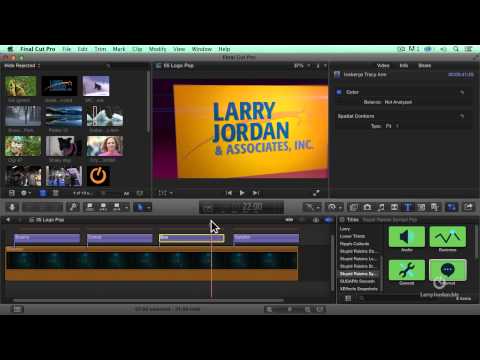Open the Photos browser camera icon
Screen dimensions: 480x360
point(367,207)
